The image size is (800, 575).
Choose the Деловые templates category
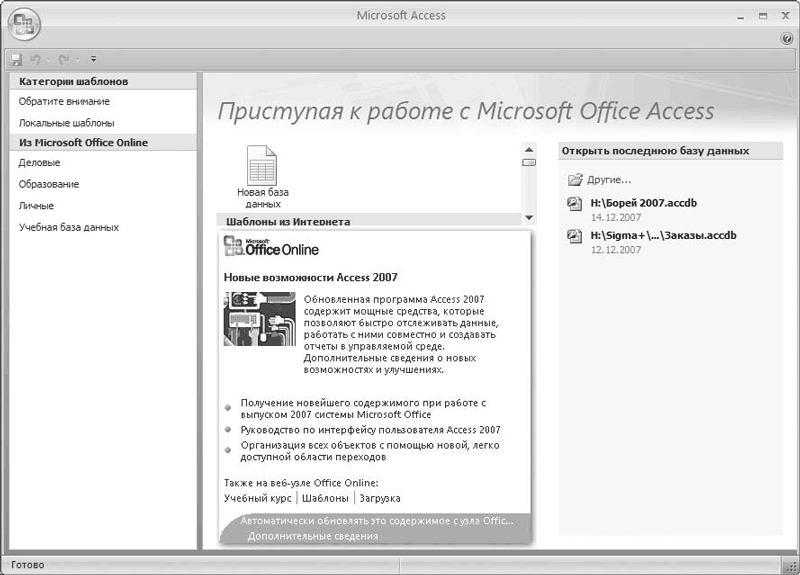pos(40,162)
